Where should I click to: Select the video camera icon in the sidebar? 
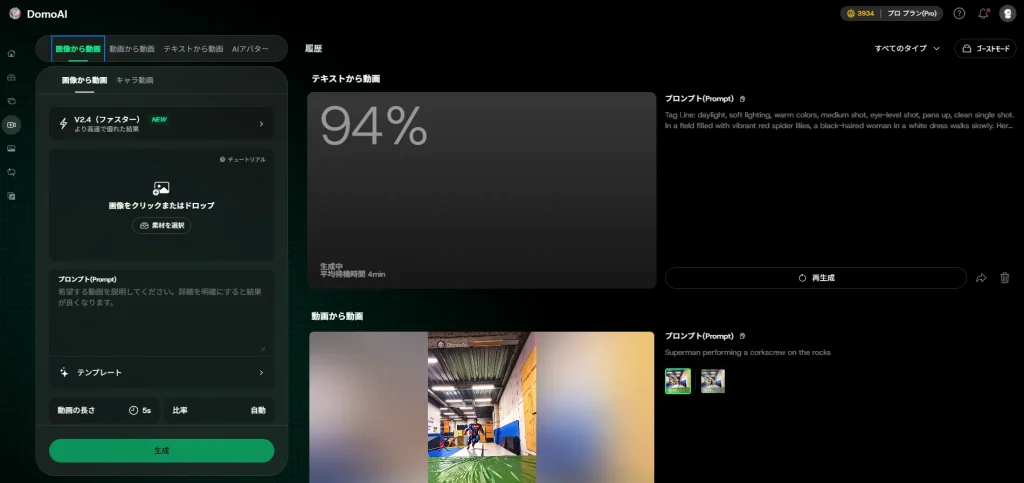click(x=11, y=125)
